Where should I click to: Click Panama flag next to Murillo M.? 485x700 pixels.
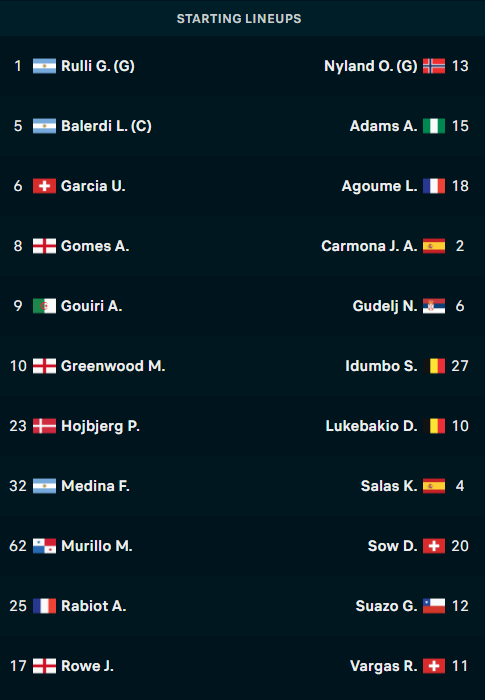[44, 546]
